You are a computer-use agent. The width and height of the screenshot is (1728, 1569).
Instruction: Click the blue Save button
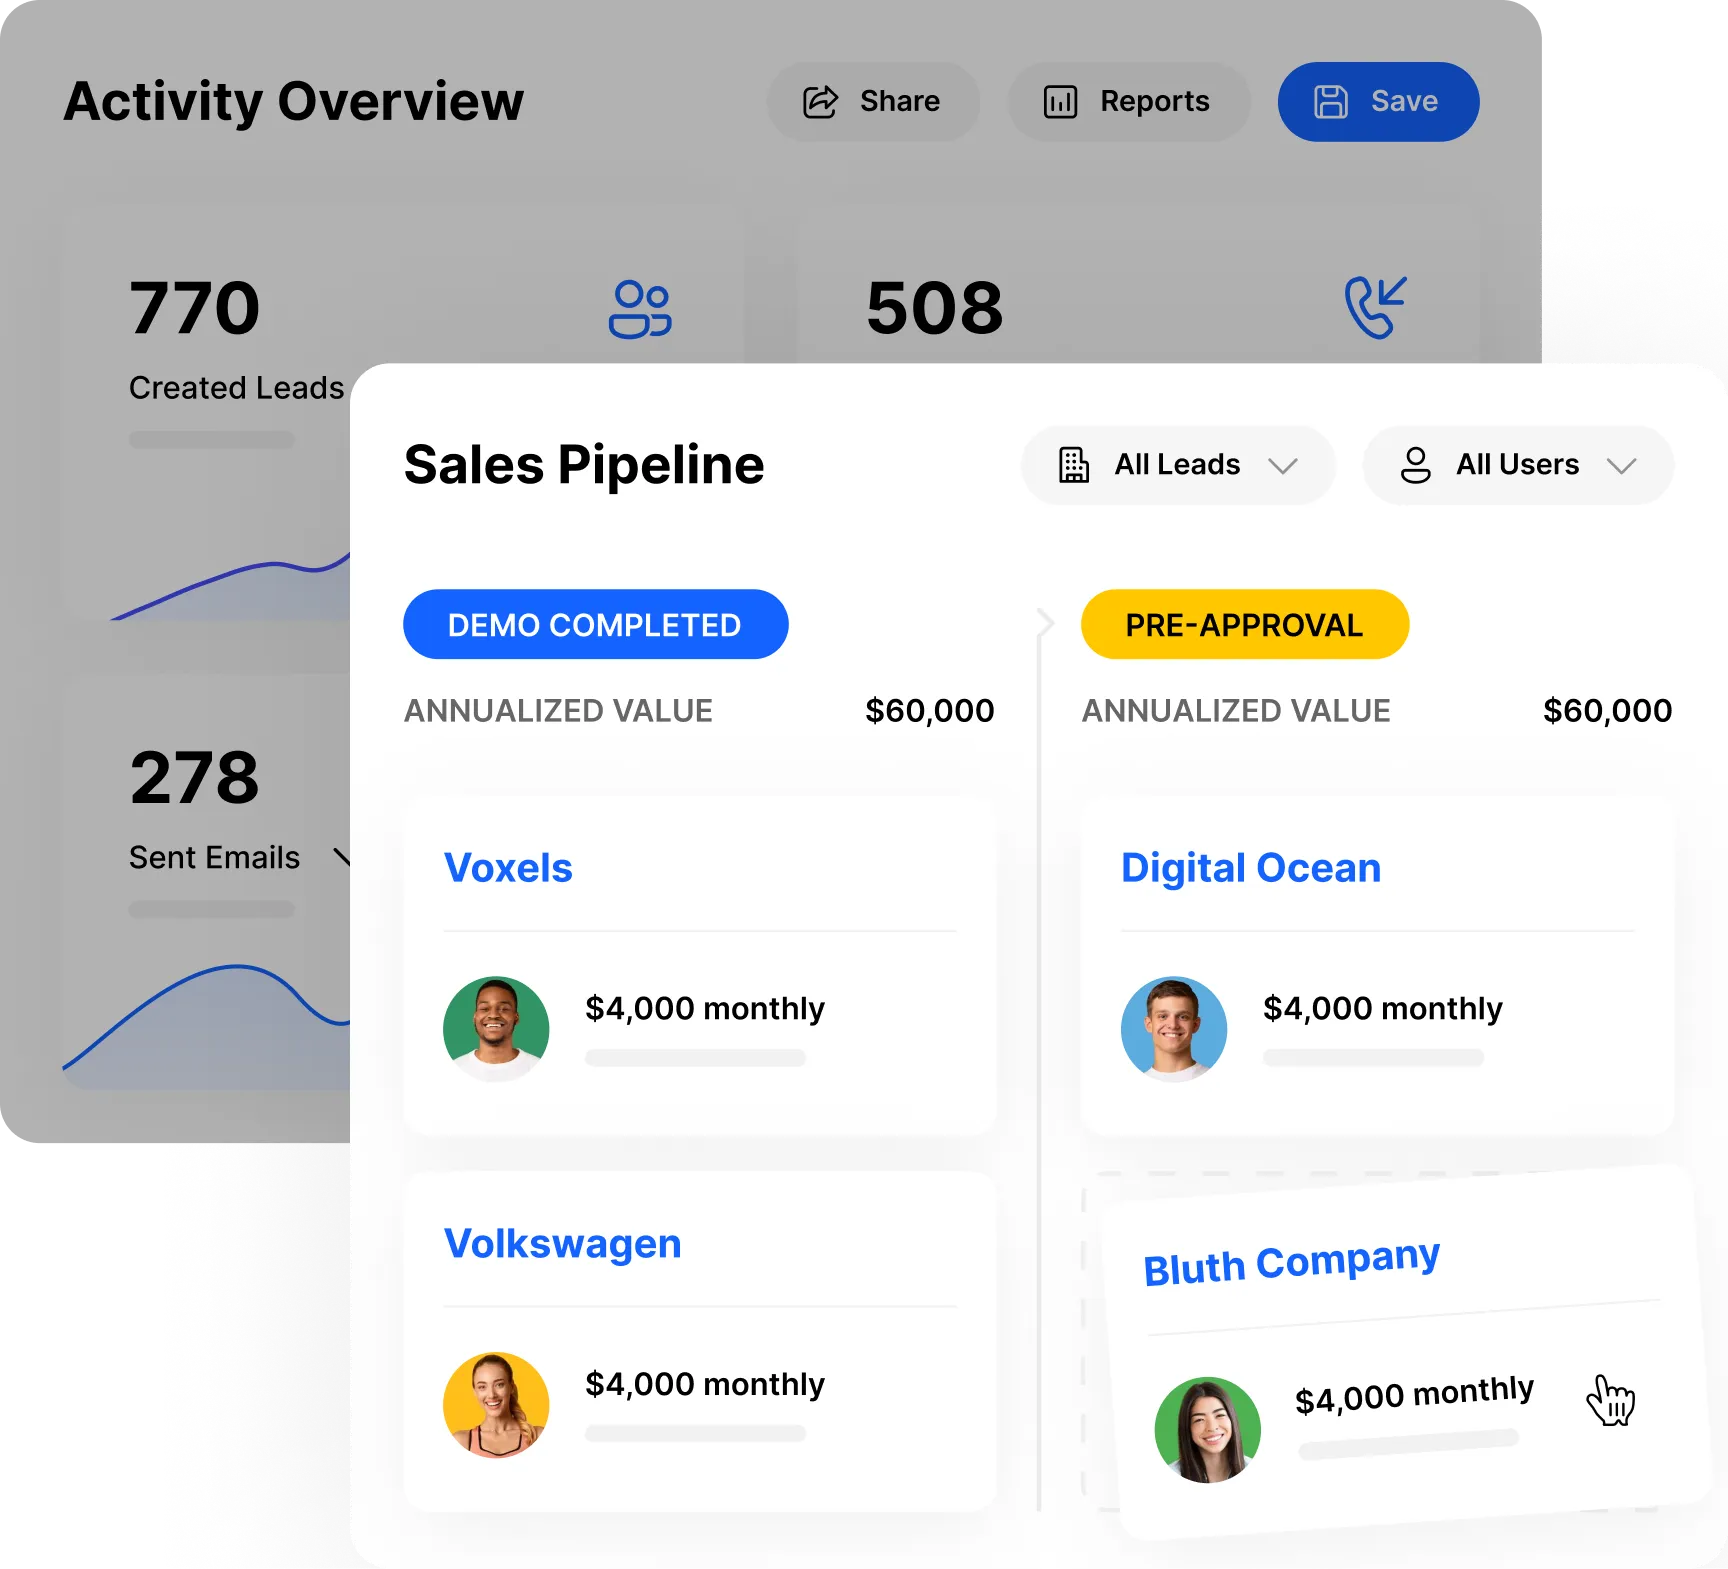tap(1378, 102)
